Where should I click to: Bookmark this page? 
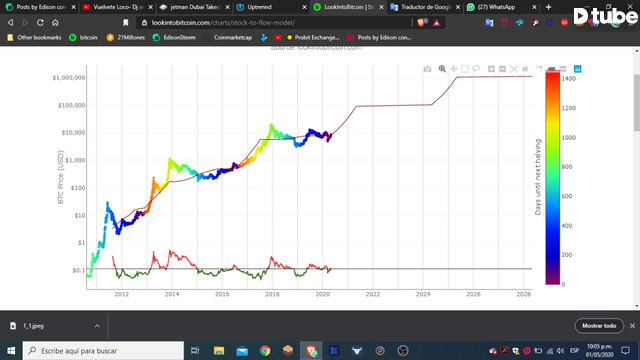[126, 22]
